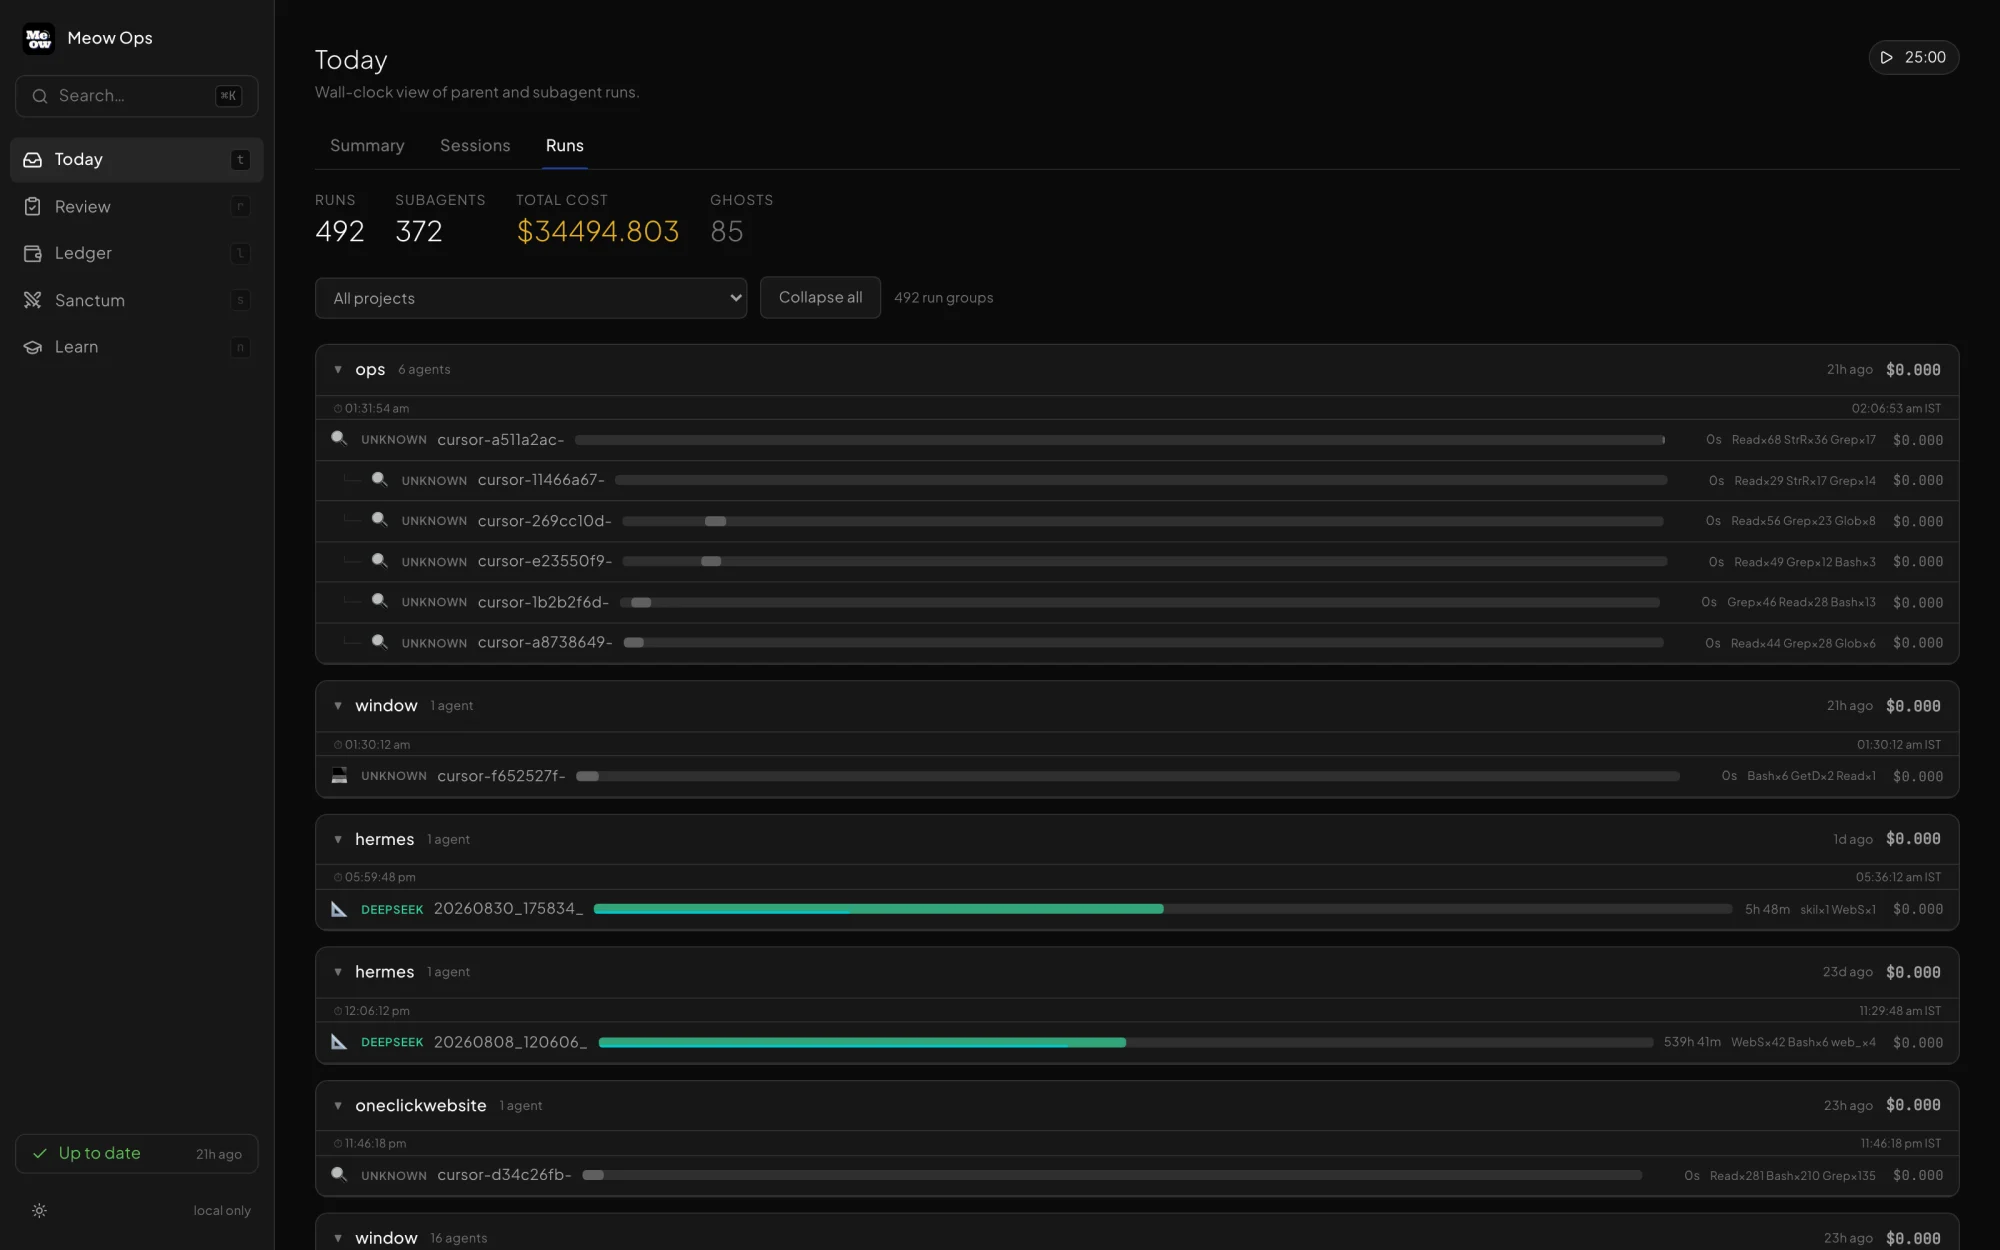This screenshot has width=2000, height=1250.
Task: Click the 02:06:53 am IST timestamp
Action: [1895, 409]
